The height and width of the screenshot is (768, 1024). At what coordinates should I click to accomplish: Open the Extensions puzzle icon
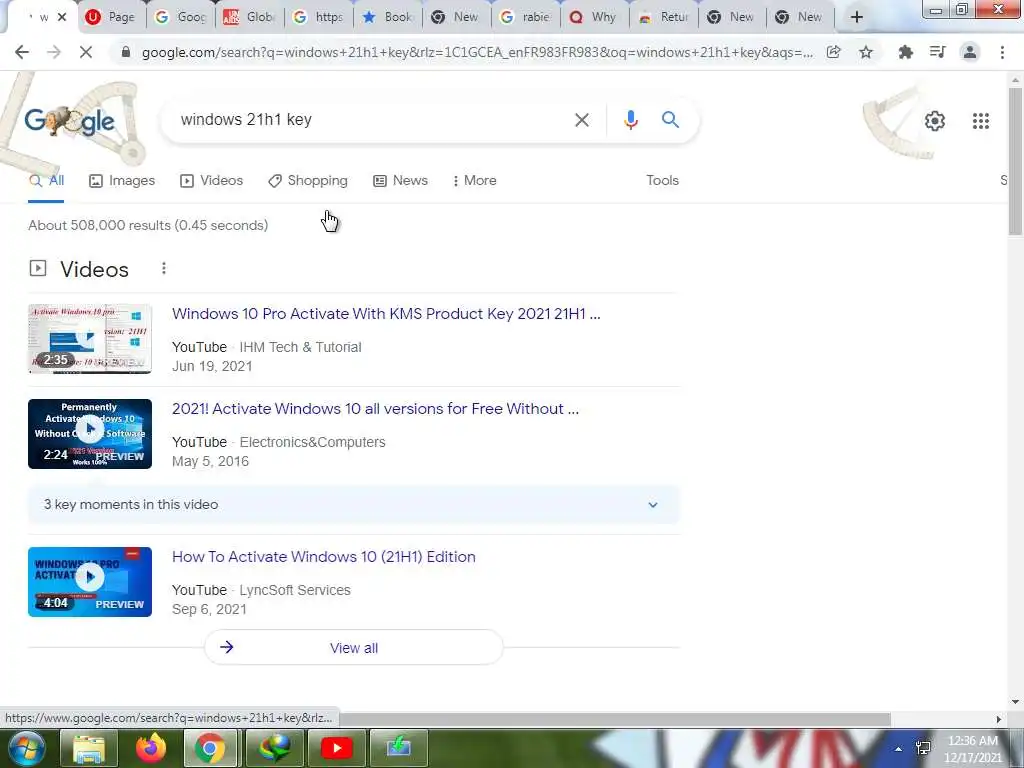point(905,52)
